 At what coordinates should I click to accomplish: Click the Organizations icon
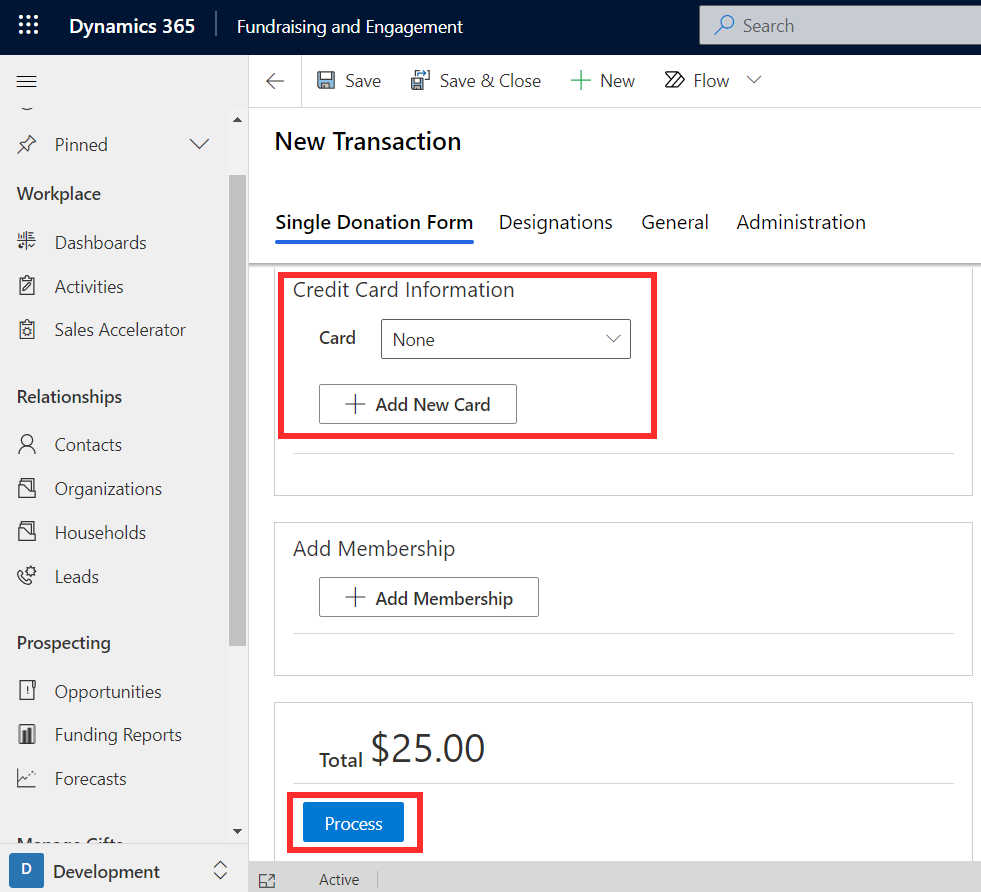click(26, 488)
